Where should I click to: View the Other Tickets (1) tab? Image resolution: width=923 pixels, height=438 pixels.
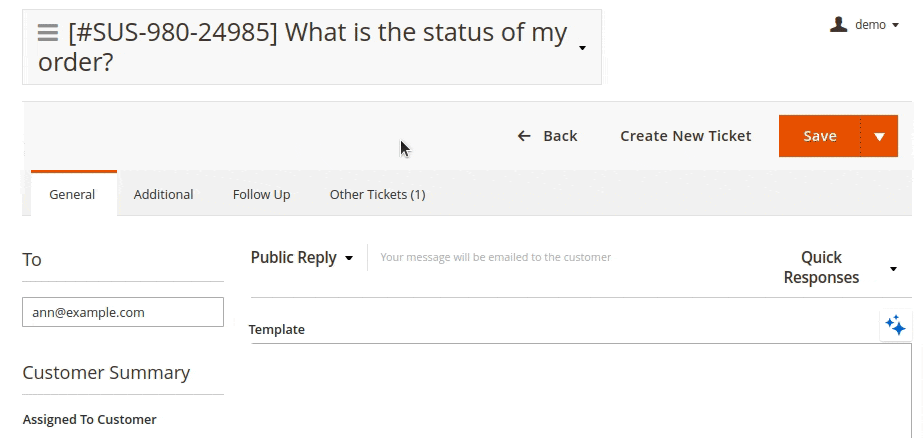point(377,194)
